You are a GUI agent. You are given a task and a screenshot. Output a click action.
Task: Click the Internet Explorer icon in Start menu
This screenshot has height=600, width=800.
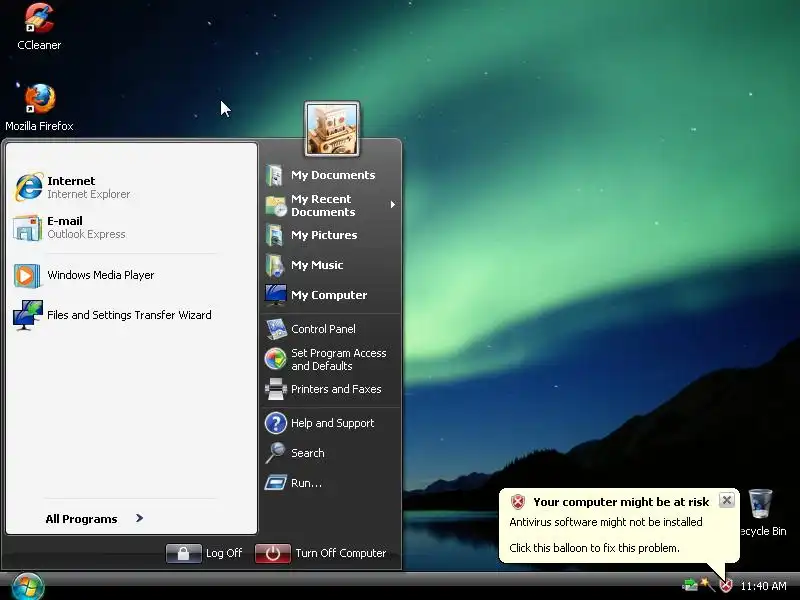point(29,187)
